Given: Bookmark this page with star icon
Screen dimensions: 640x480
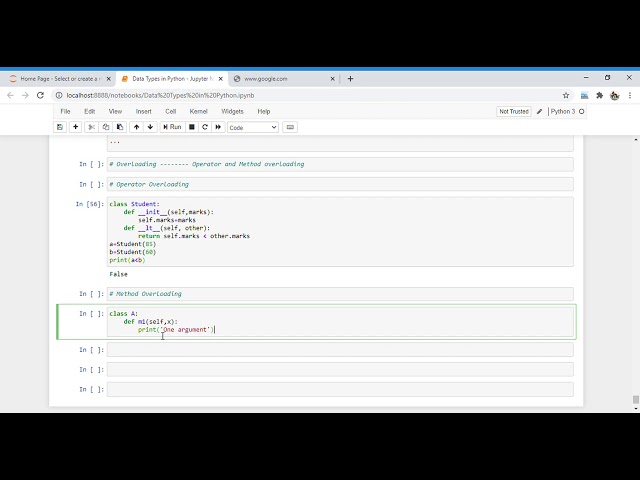Looking at the screenshot, I should [566, 95].
